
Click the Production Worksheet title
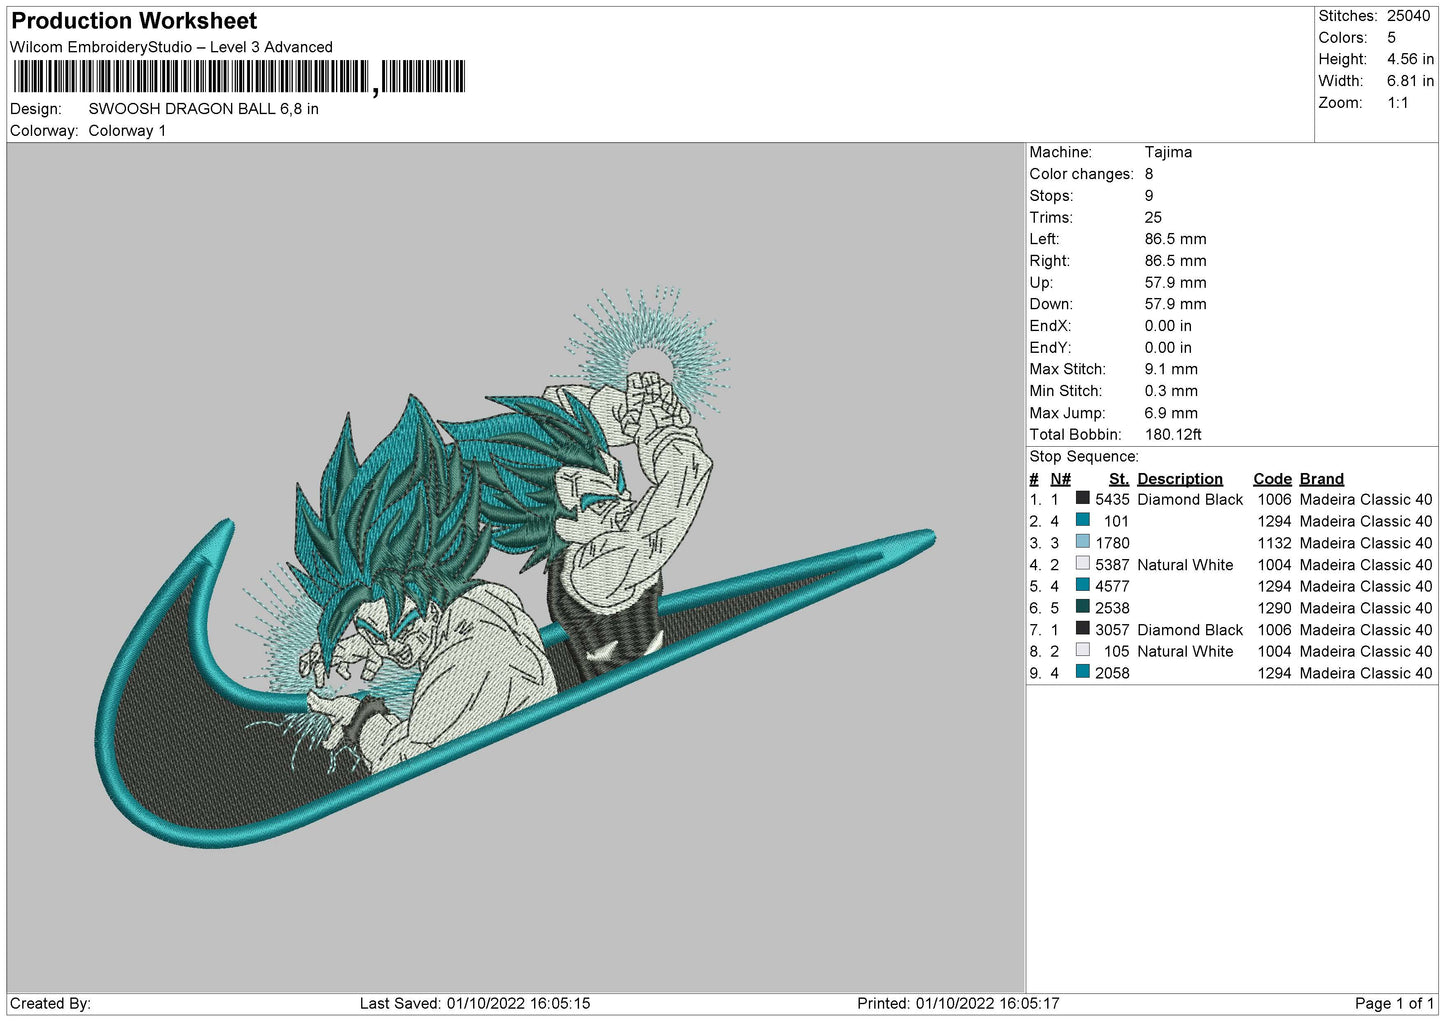[x=134, y=21]
